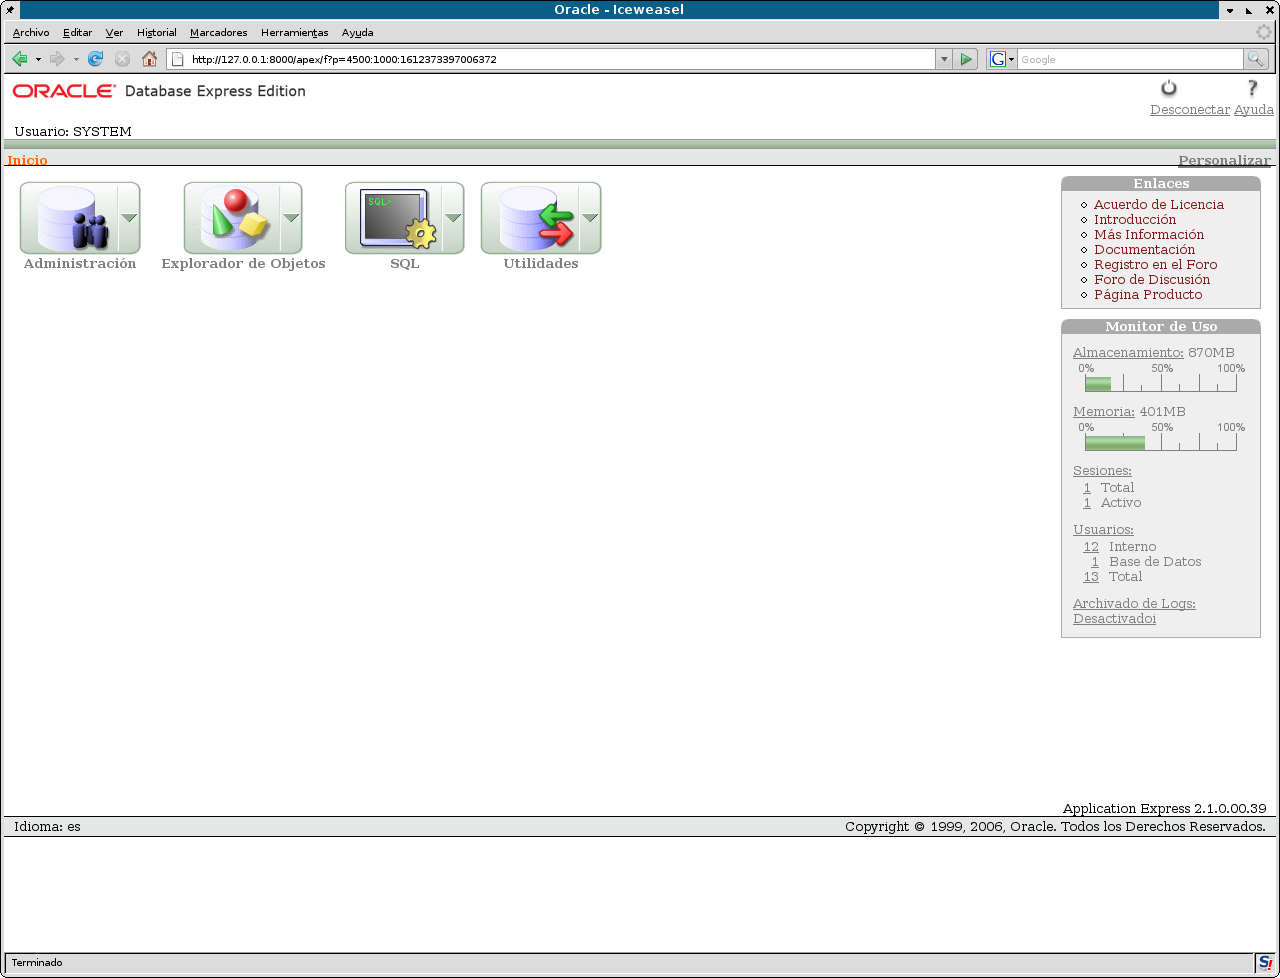Click the URL address field
The height and width of the screenshot is (978, 1280).
[x=560, y=59]
